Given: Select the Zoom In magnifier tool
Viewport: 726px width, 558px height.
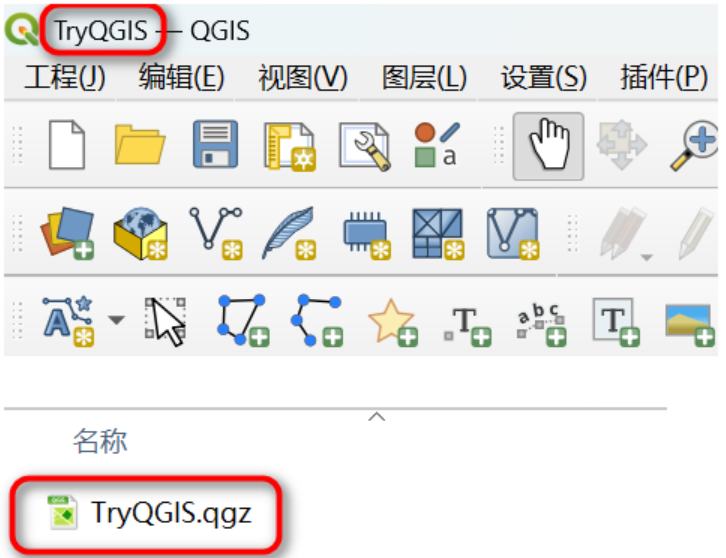Looking at the screenshot, I should coord(695,145).
